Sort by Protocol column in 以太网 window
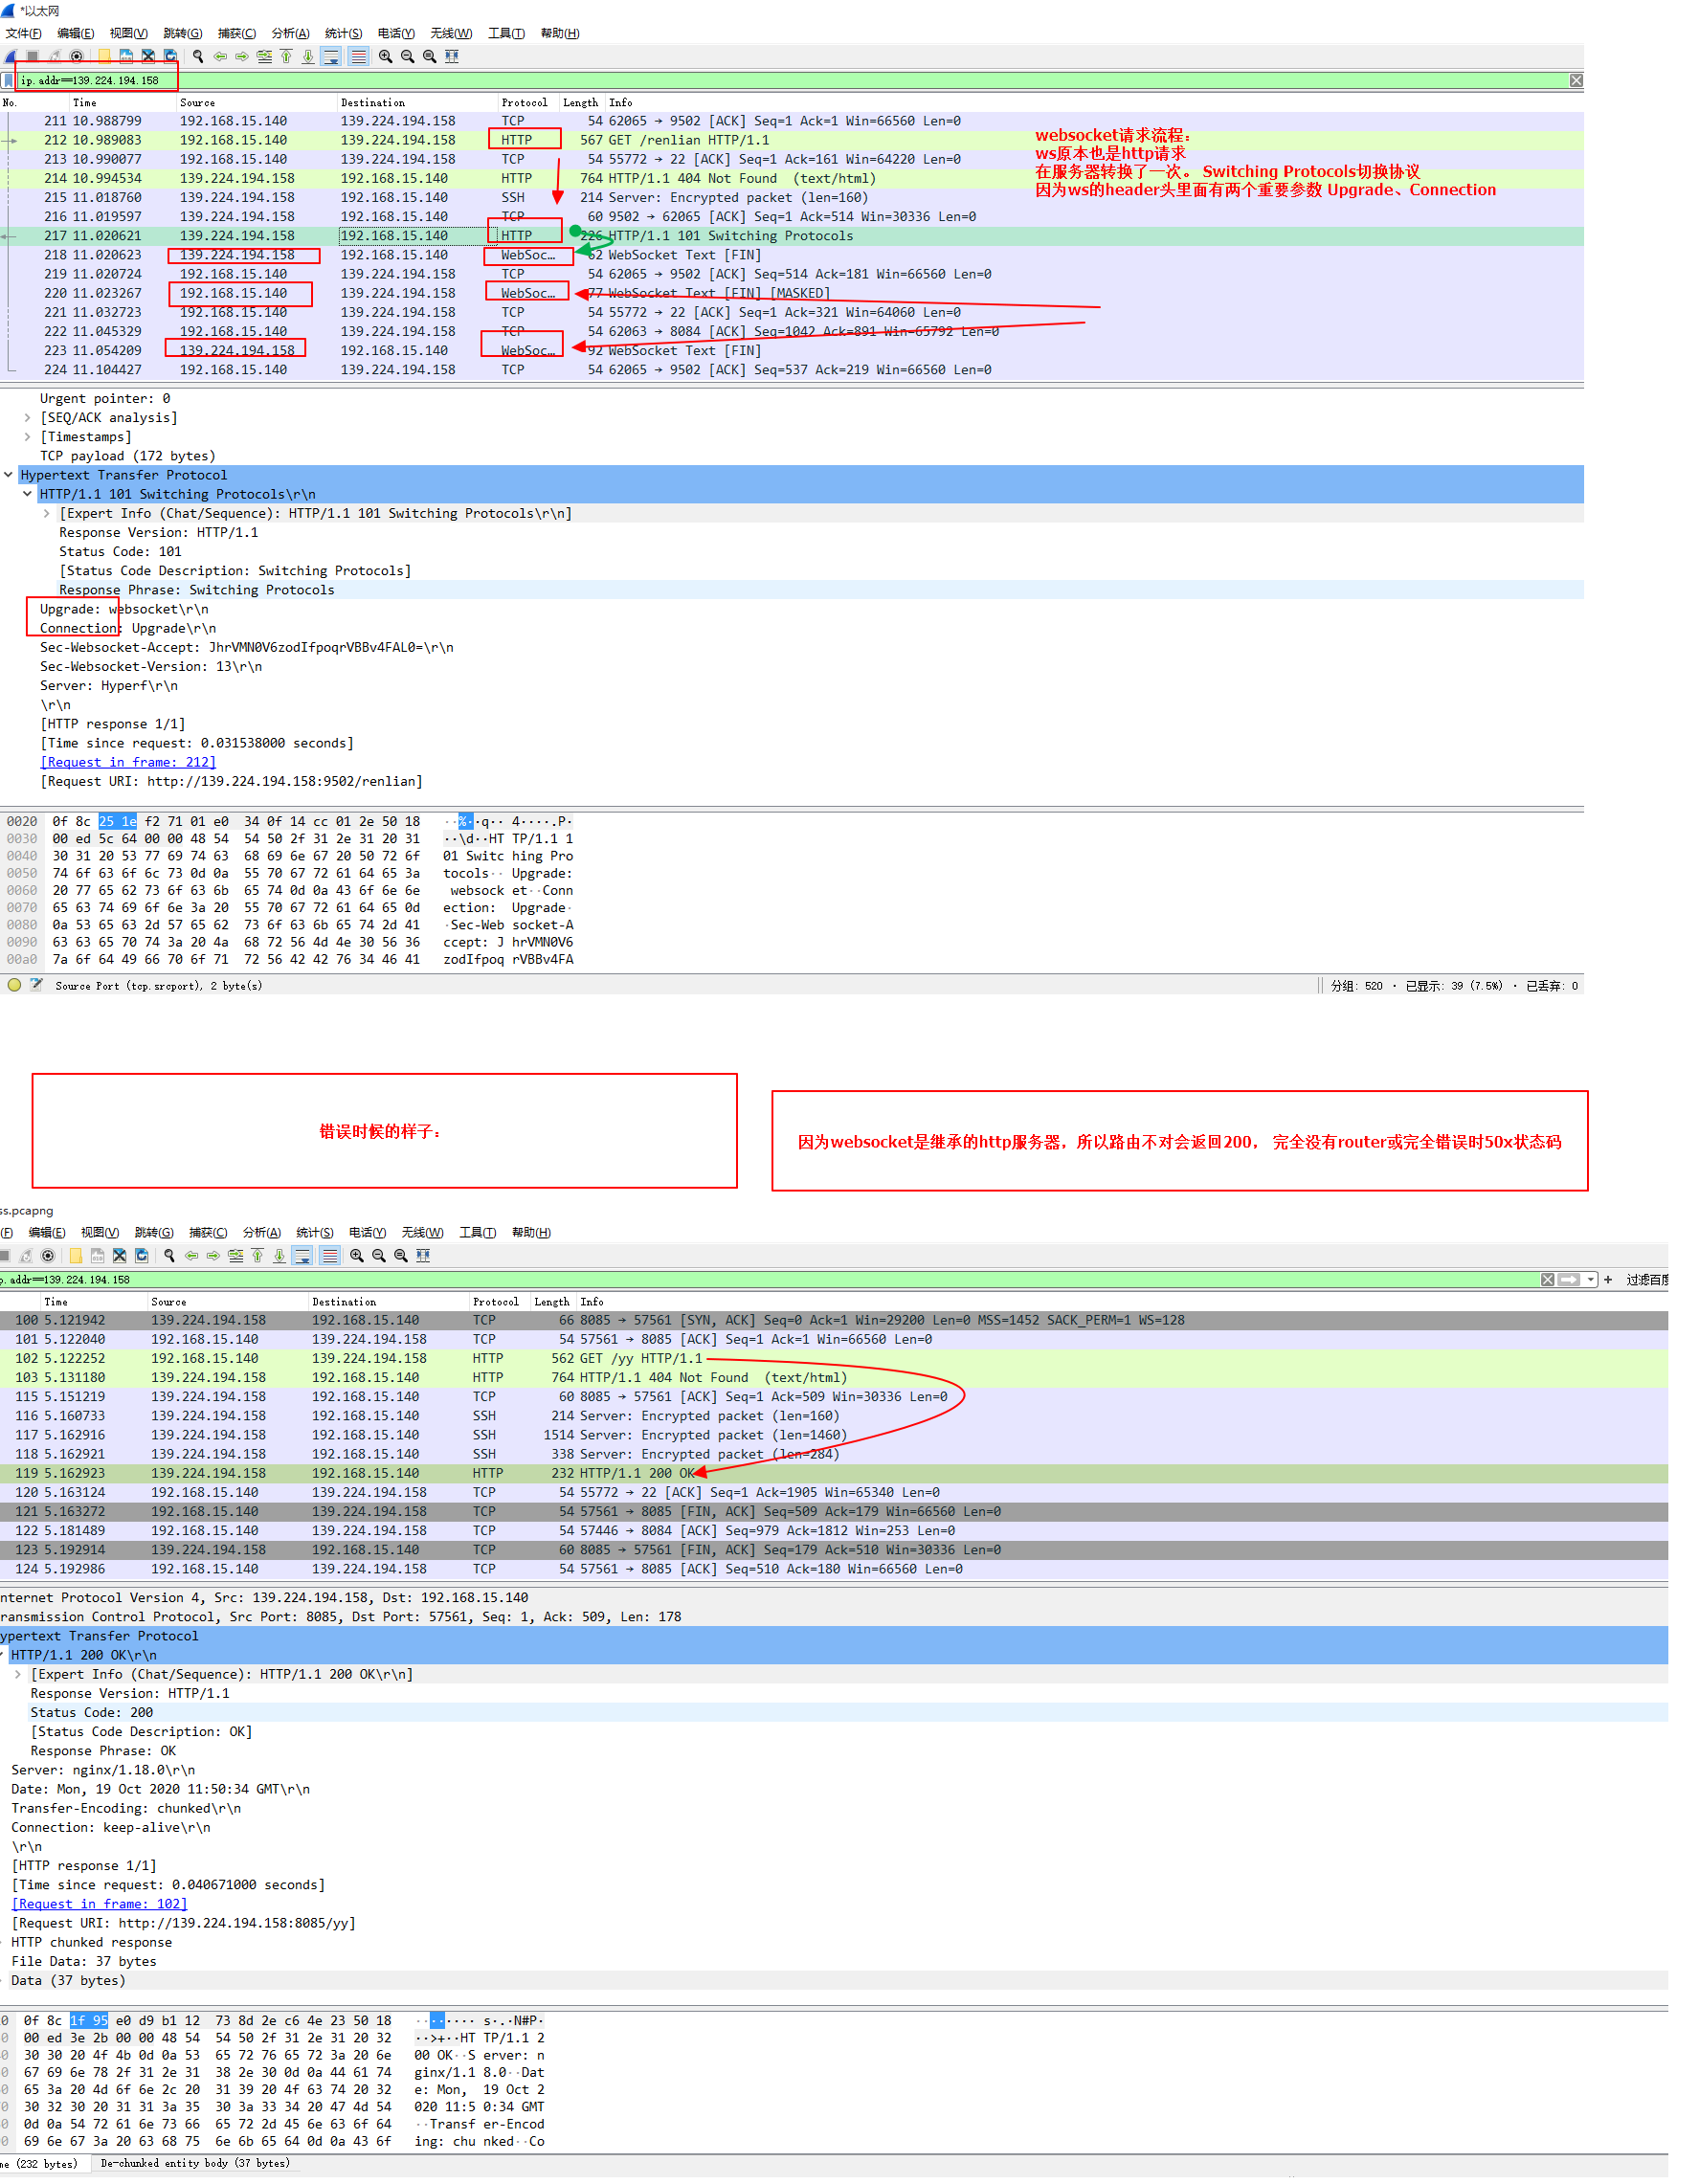 pos(524,102)
